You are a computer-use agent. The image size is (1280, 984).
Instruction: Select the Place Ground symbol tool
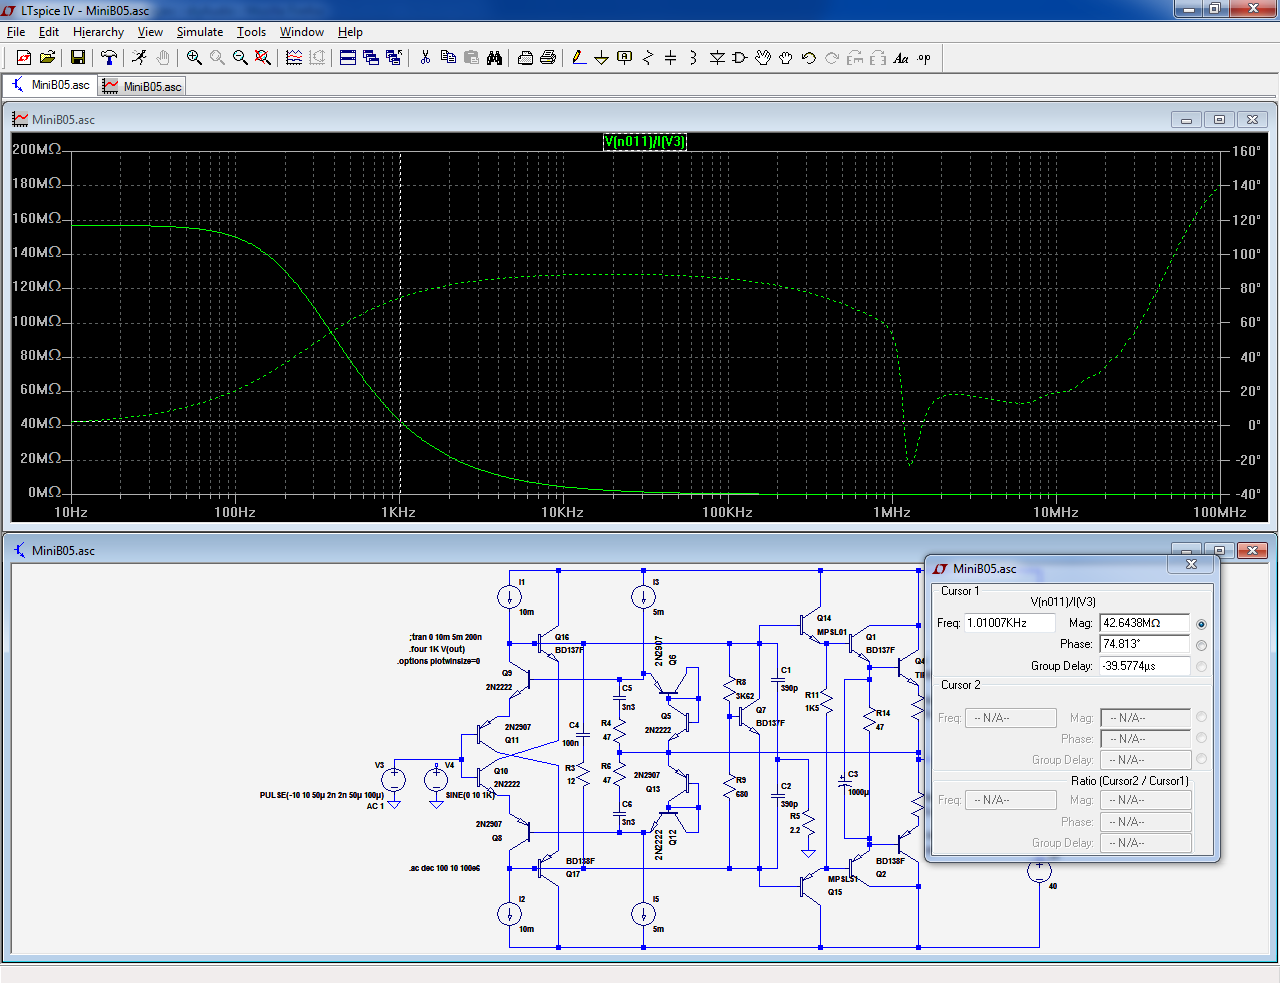pos(601,58)
